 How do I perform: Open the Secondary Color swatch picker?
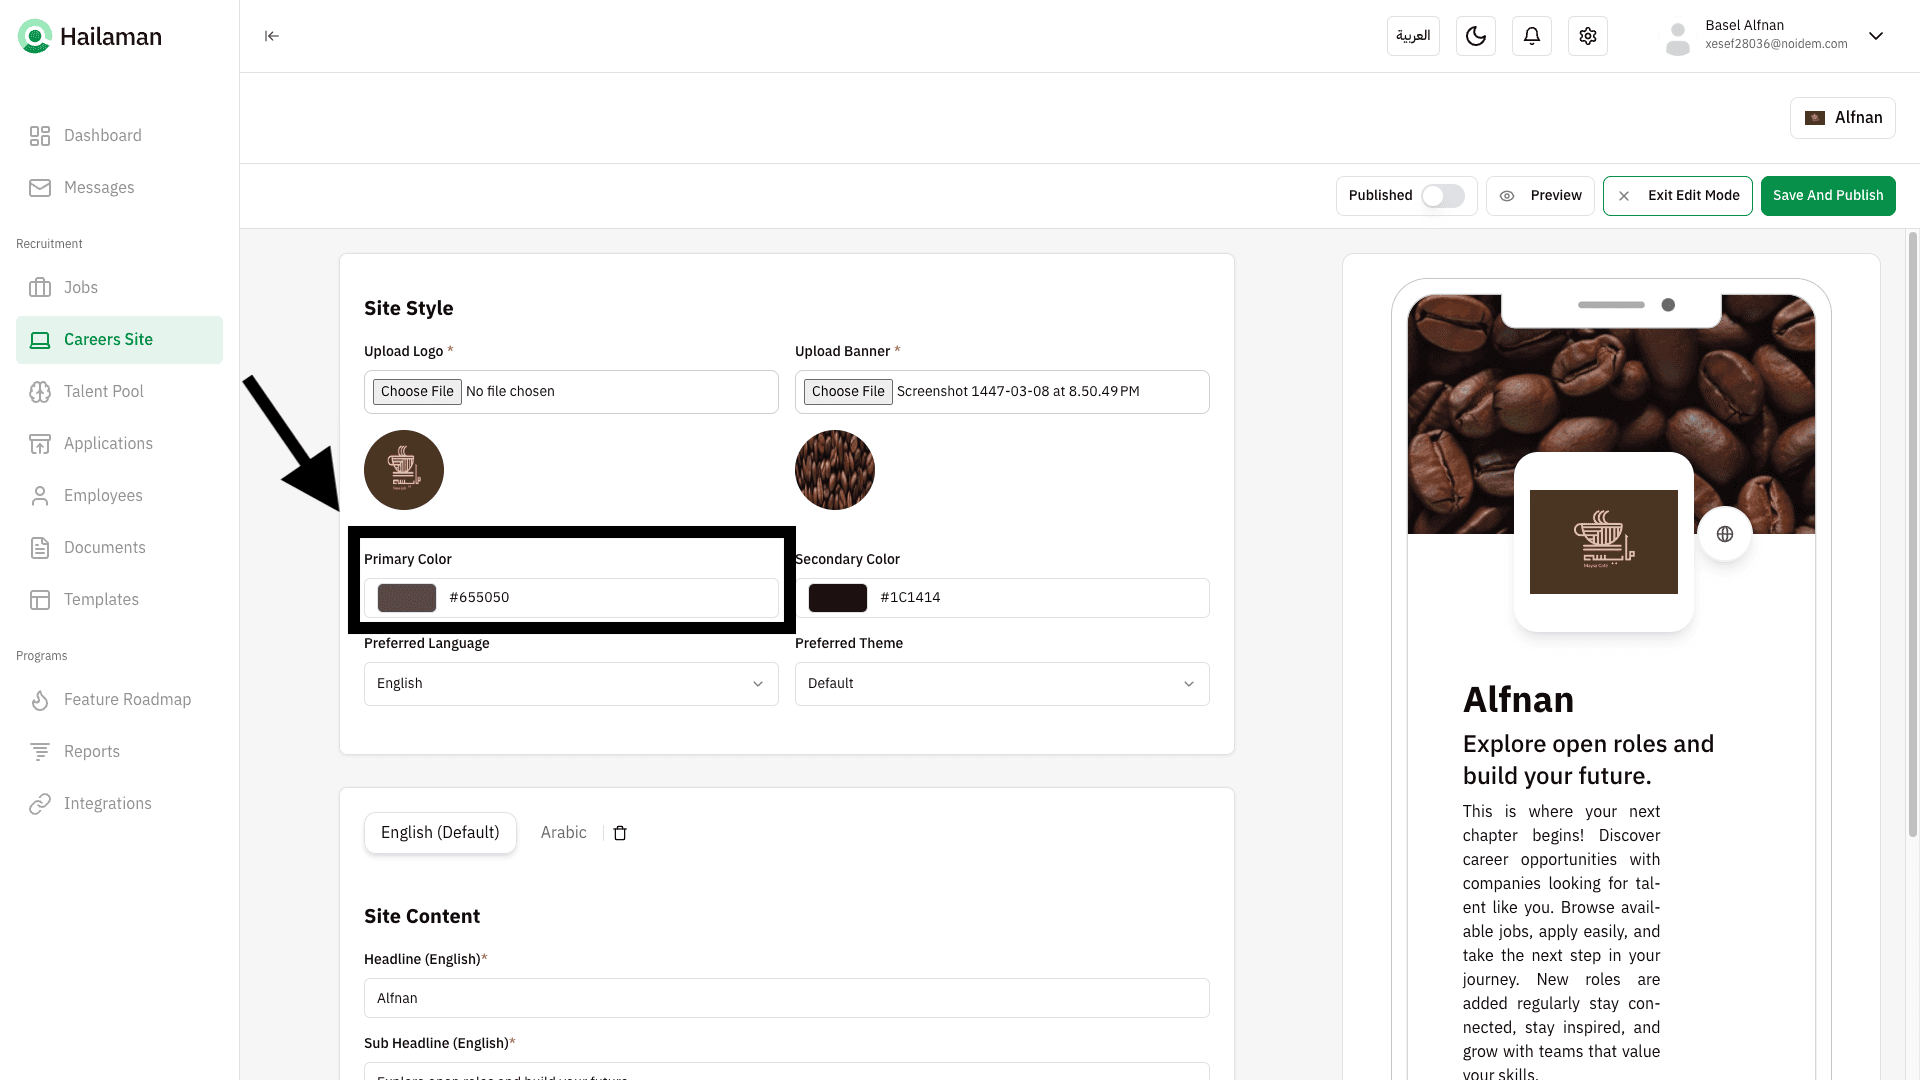coord(837,598)
